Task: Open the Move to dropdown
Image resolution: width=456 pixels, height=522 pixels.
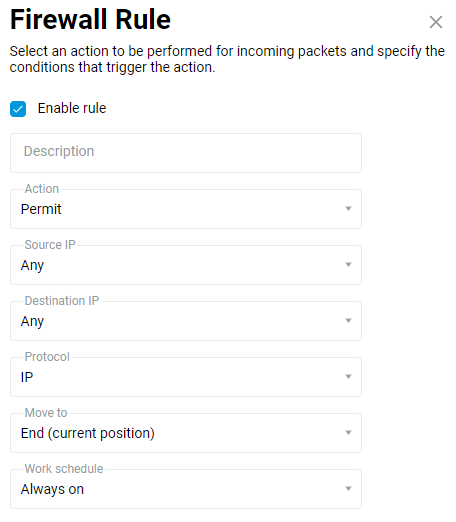Action: (x=186, y=433)
